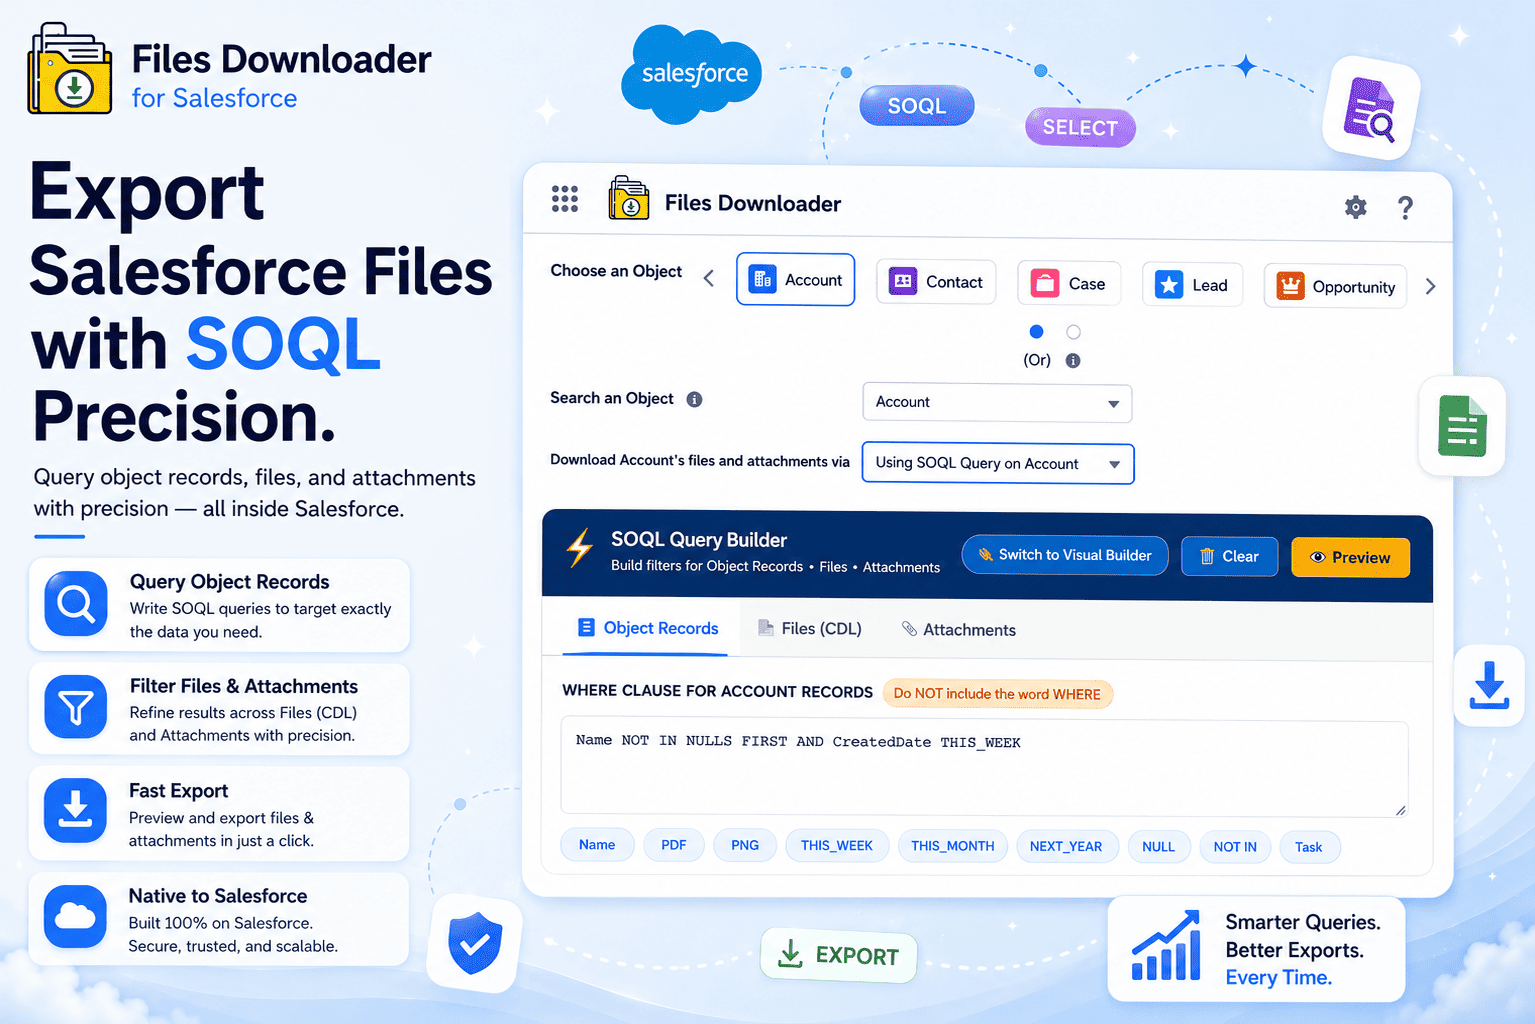The width and height of the screenshot is (1535, 1024).
Task: Click the blue shield checkmark icon
Action: [x=475, y=943]
